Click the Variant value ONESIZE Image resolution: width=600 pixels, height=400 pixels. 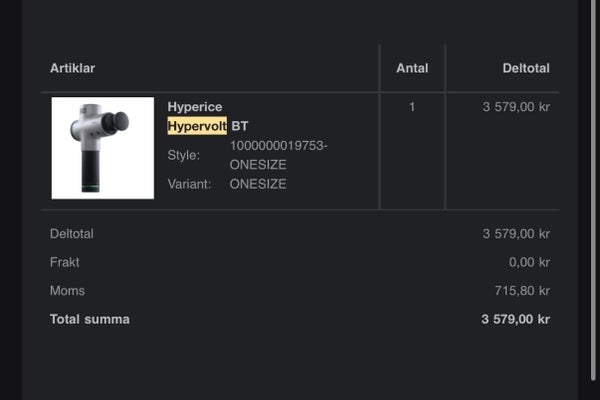pyautogui.click(x=258, y=184)
